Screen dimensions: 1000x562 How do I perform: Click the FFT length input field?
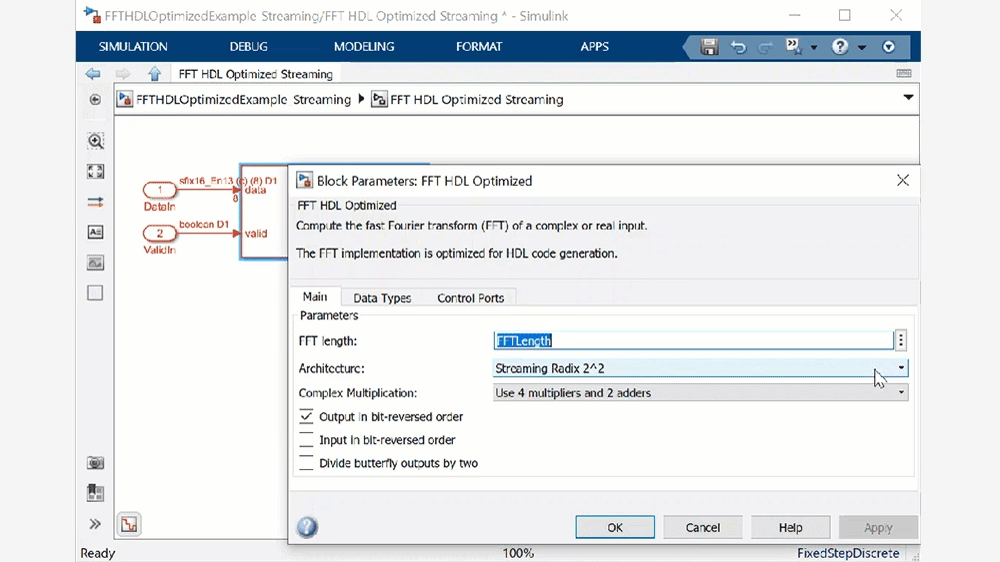693,341
